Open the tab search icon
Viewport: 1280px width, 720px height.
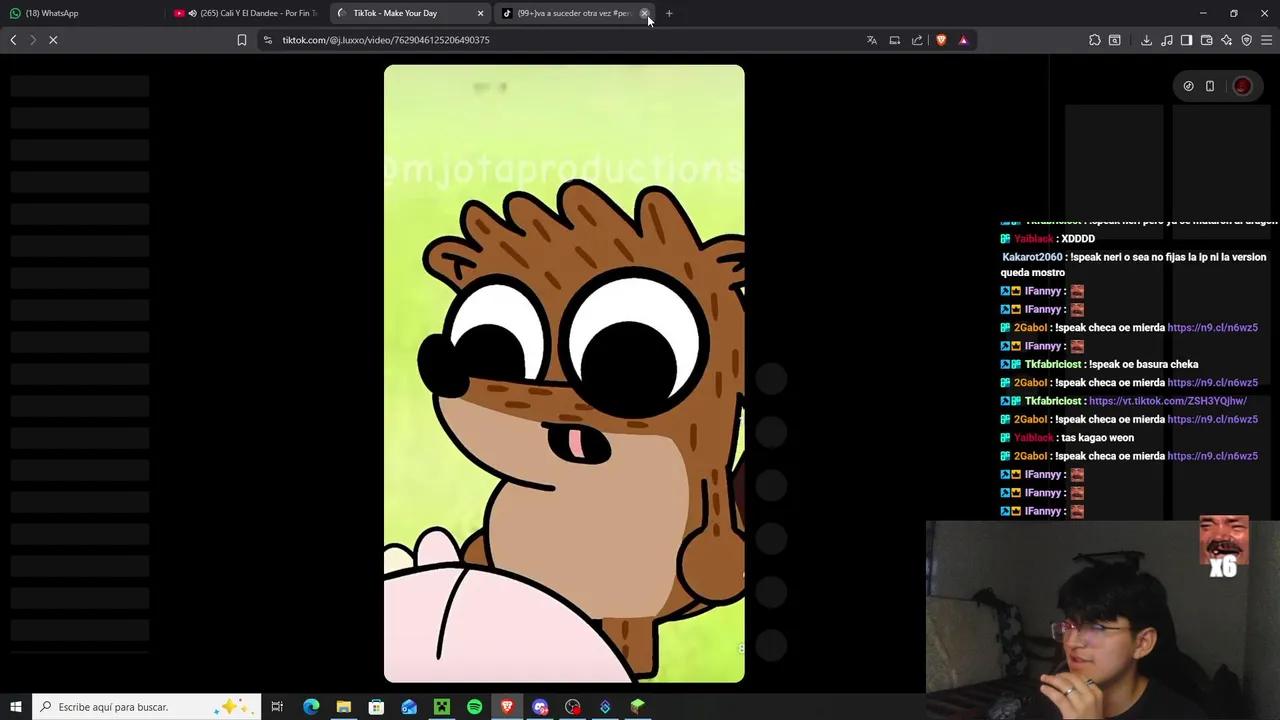(1114, 40)
